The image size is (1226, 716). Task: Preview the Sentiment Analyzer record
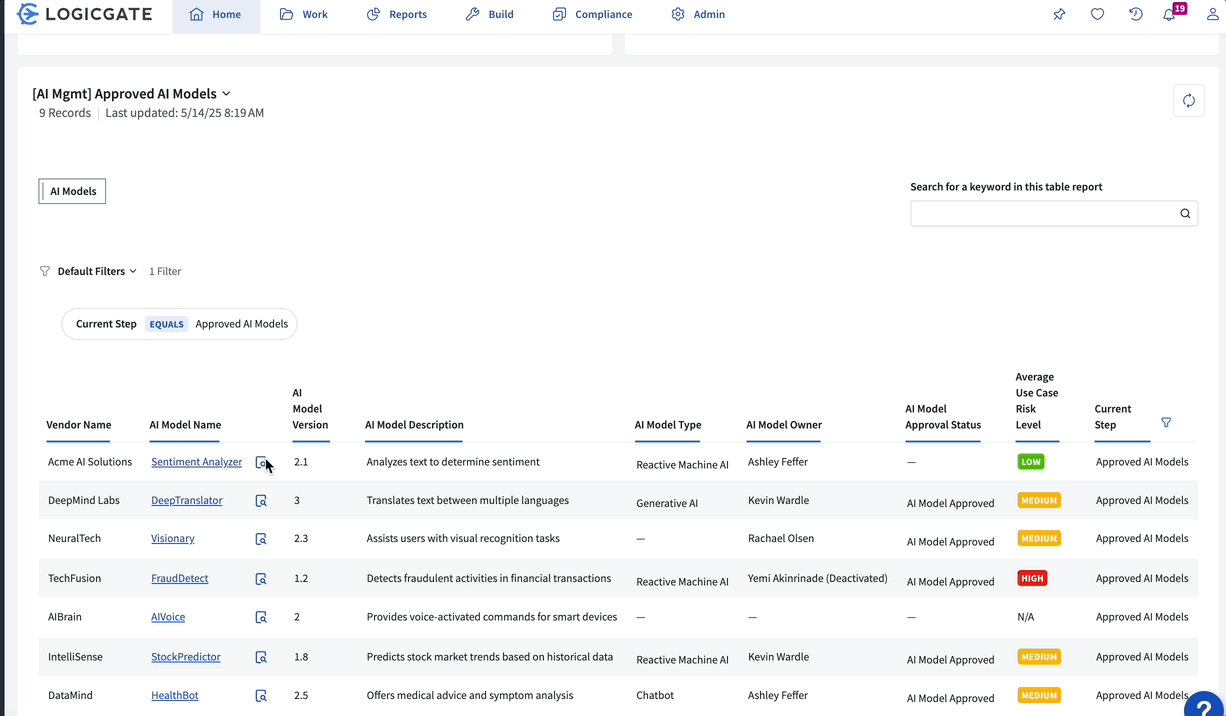pos(261,462)
